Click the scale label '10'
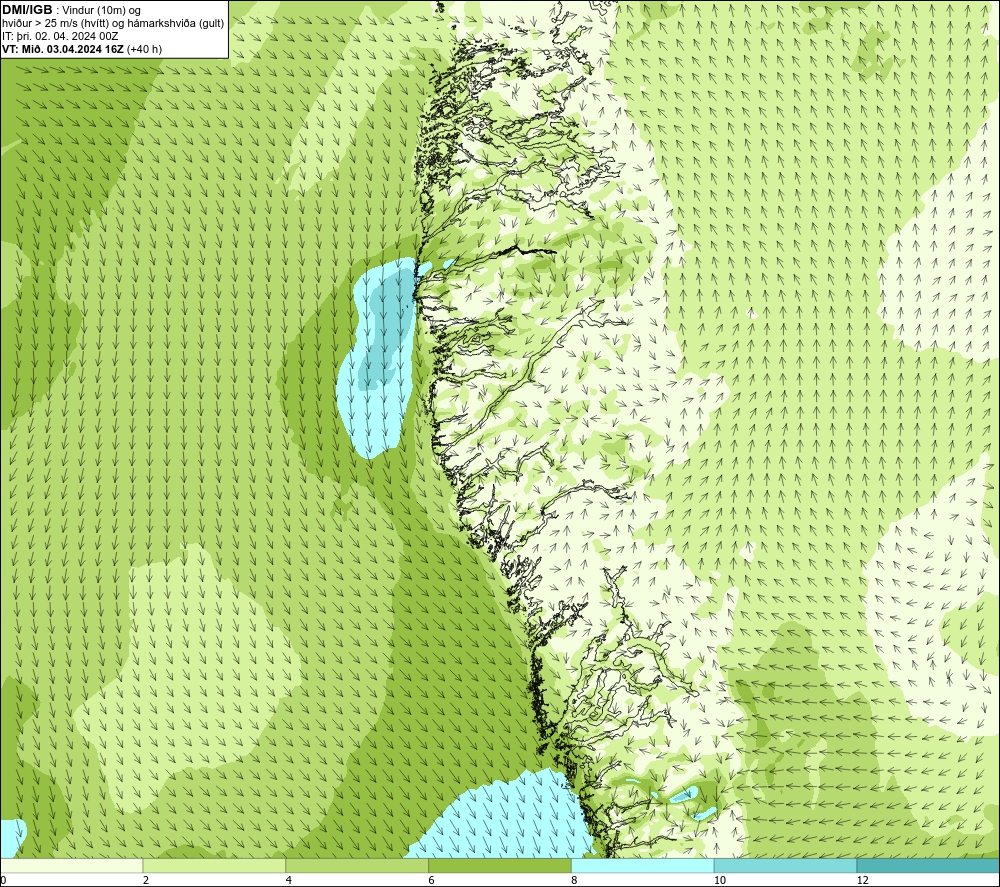This screenshot has height=887, width=1000. point(720,880)
